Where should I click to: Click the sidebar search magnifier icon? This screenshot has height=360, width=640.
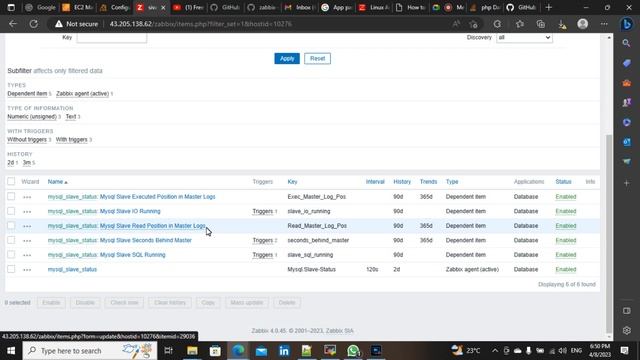[627, 43]
